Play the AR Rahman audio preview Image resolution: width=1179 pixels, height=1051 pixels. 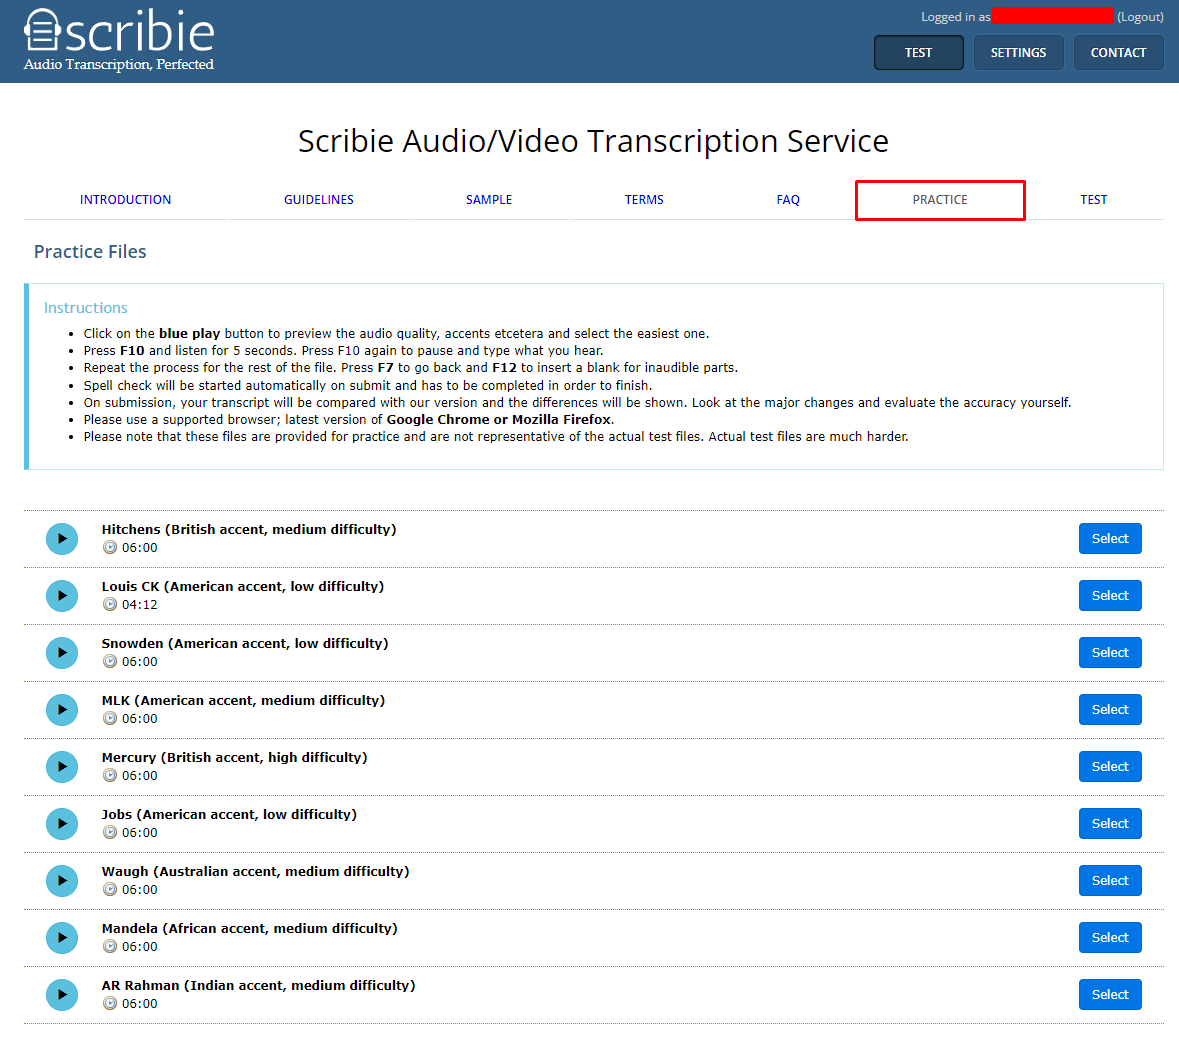click(x=62, y=996)
